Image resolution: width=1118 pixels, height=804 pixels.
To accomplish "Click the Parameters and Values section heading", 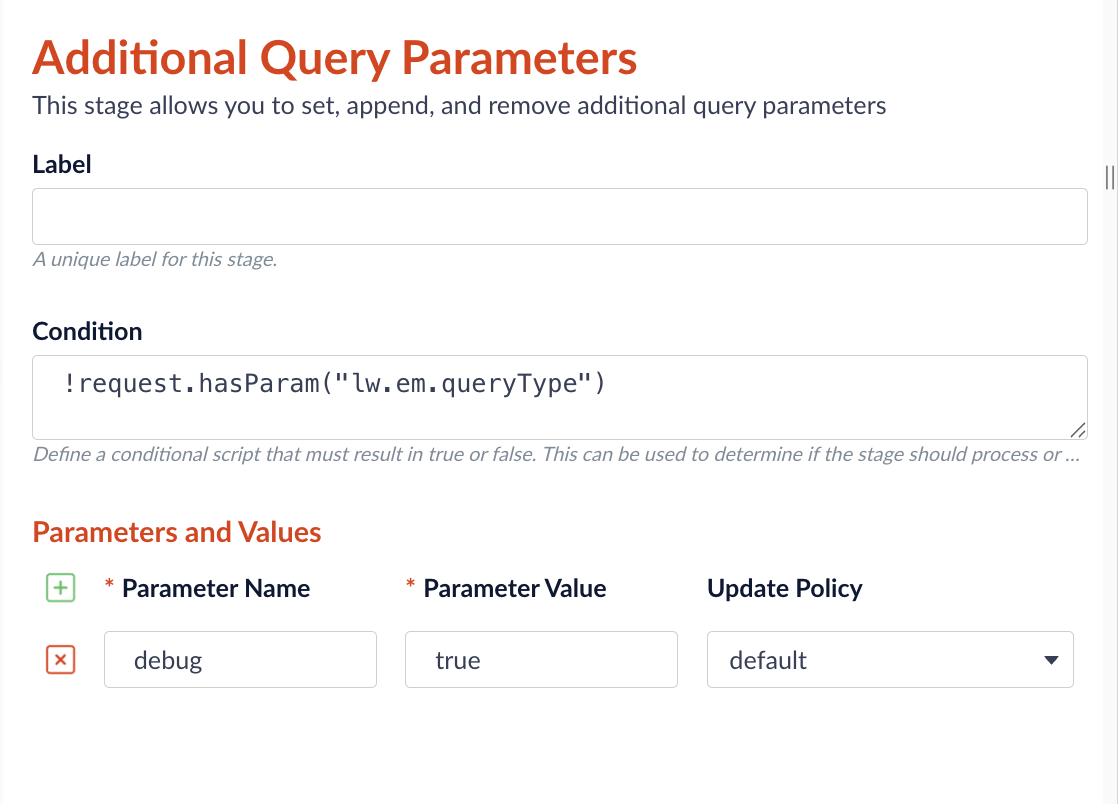I will pos(177,532).
